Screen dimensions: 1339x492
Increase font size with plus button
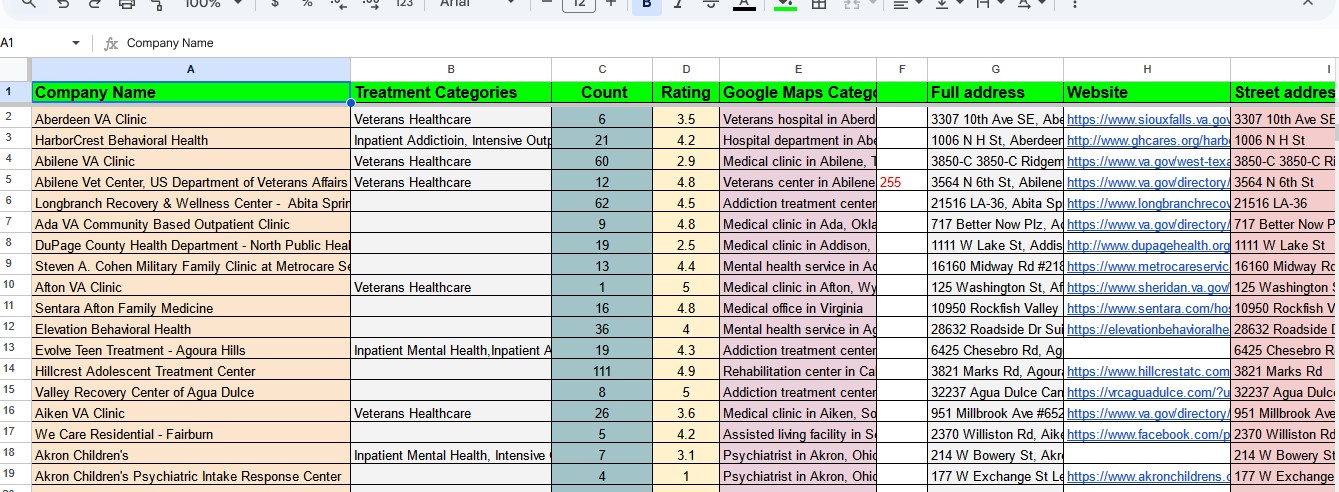(611, 3)
